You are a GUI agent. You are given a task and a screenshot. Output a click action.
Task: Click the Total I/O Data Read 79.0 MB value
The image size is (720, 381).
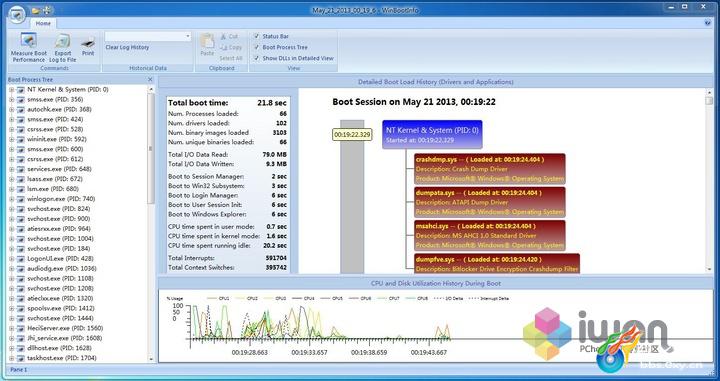click(275, 155)
